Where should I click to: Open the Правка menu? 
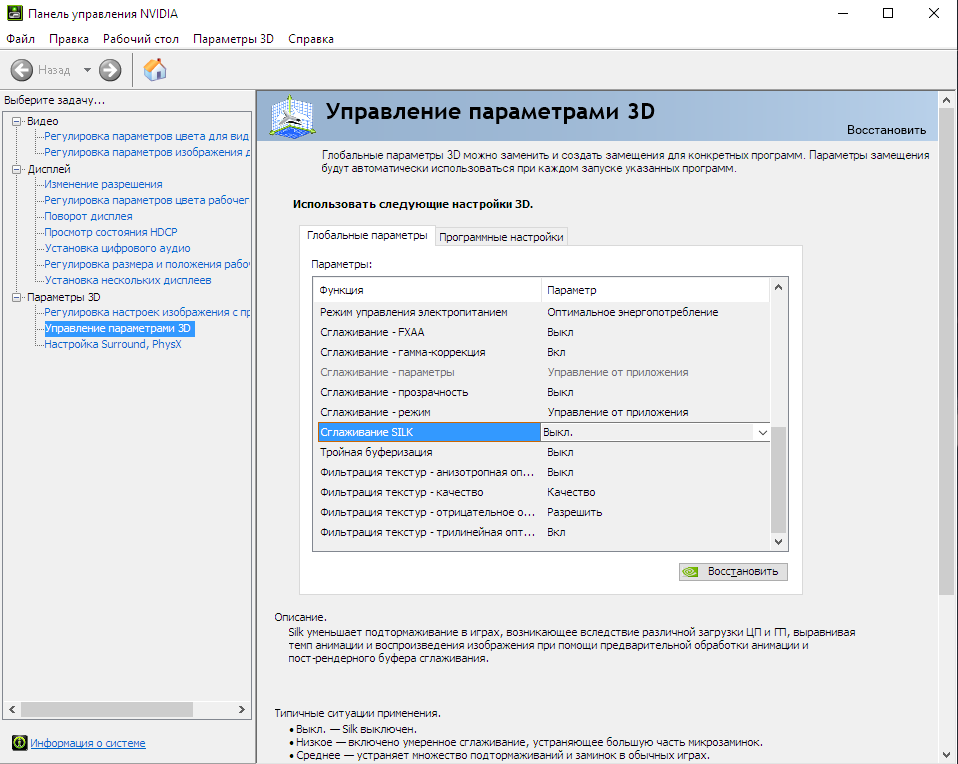point(68,39)
